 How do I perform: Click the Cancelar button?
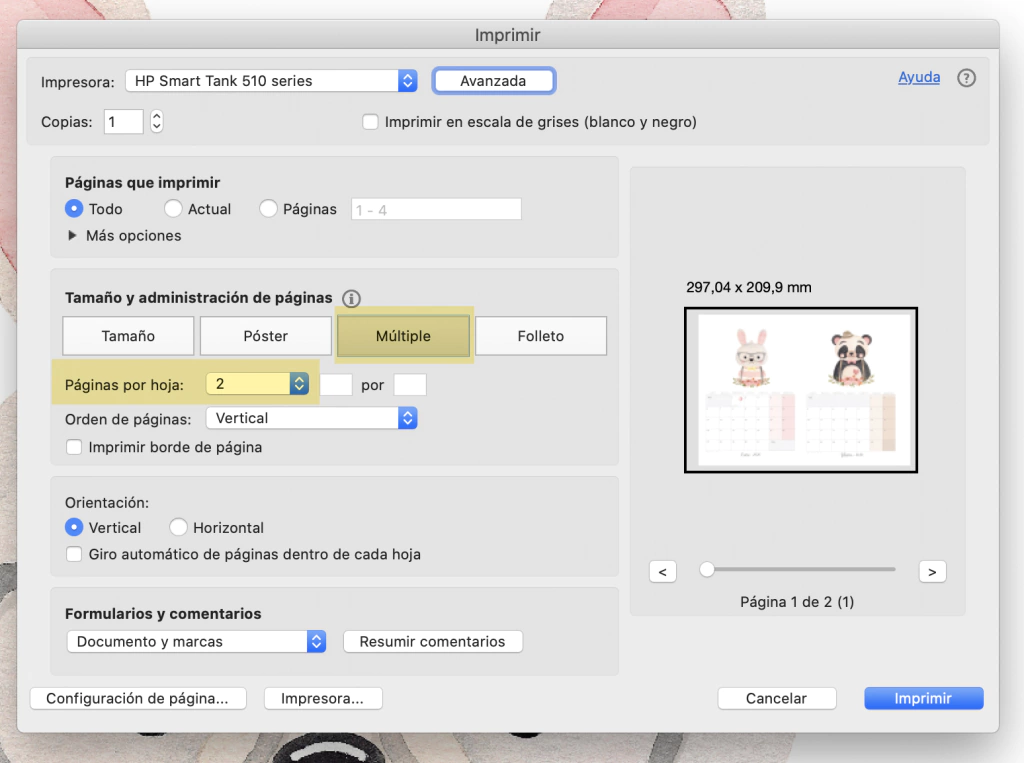(776, 698)
